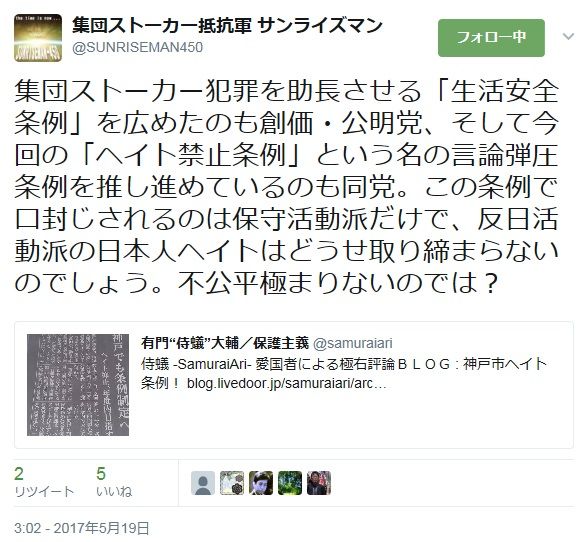This screenshot has width=581, height=542.
Task: Click the timestamp 3:02 - 2017年5月19日
Action: pos(82,528)
